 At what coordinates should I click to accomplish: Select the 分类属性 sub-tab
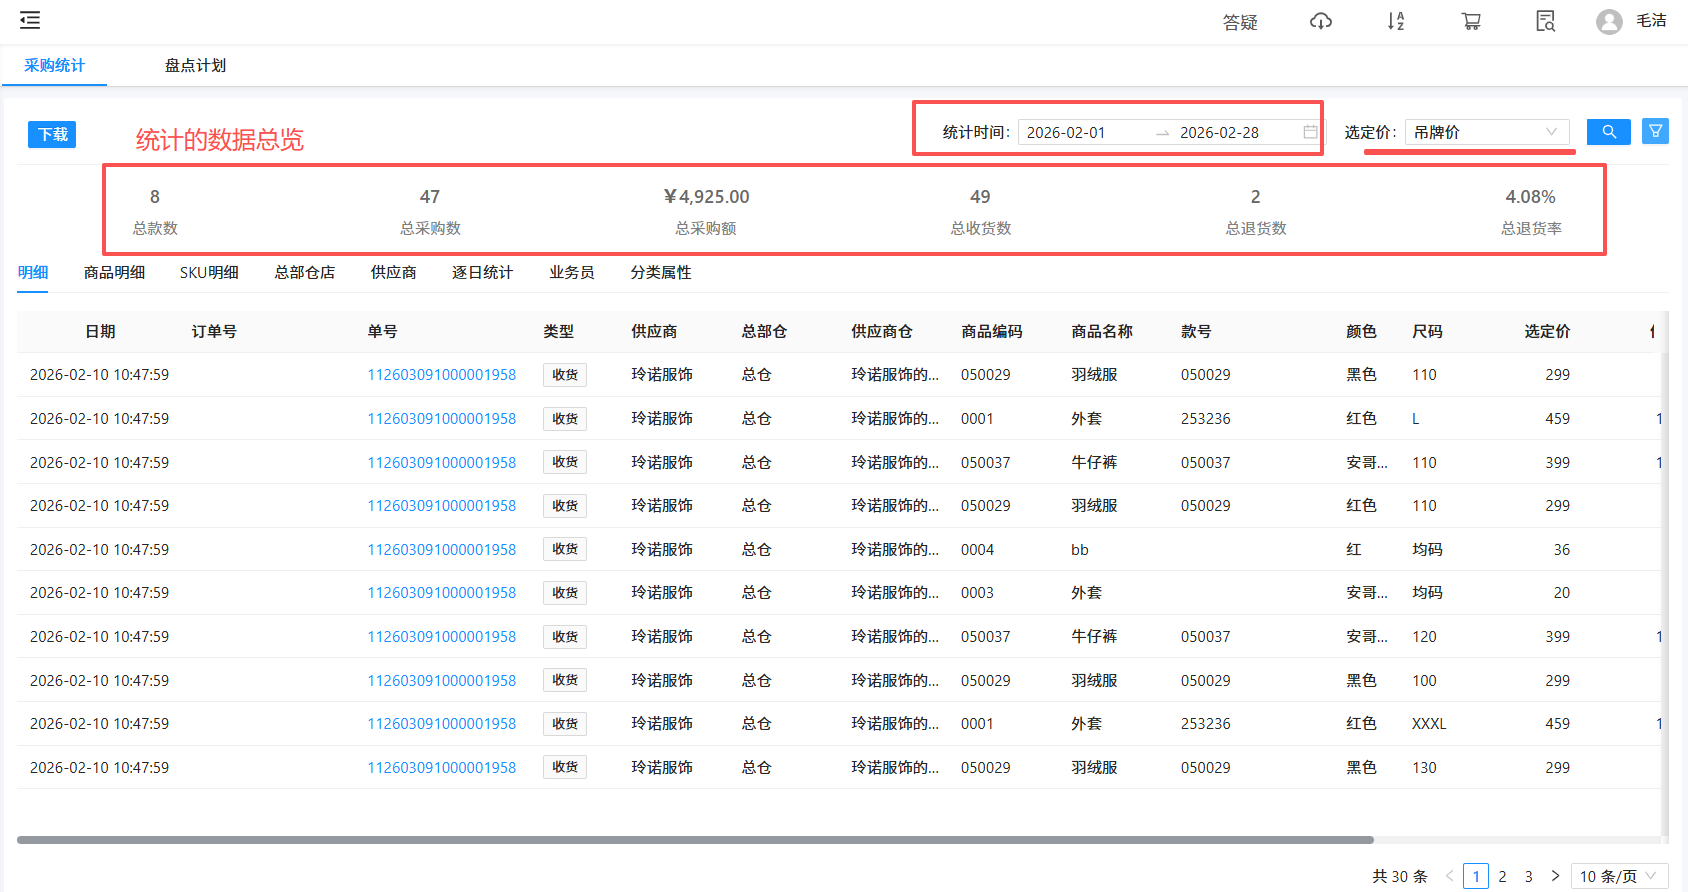click(x=661, y=272)
